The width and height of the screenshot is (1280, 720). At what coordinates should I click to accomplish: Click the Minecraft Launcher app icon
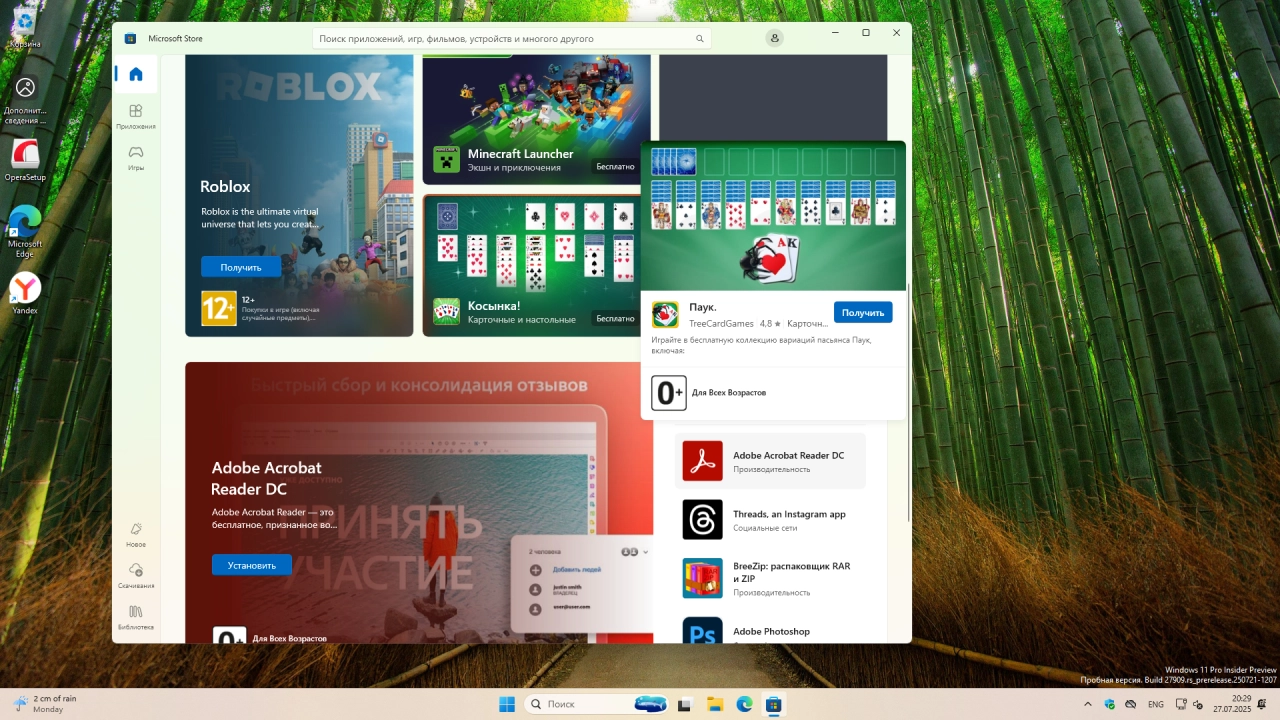pyautogui.click(x=446, y=160)
